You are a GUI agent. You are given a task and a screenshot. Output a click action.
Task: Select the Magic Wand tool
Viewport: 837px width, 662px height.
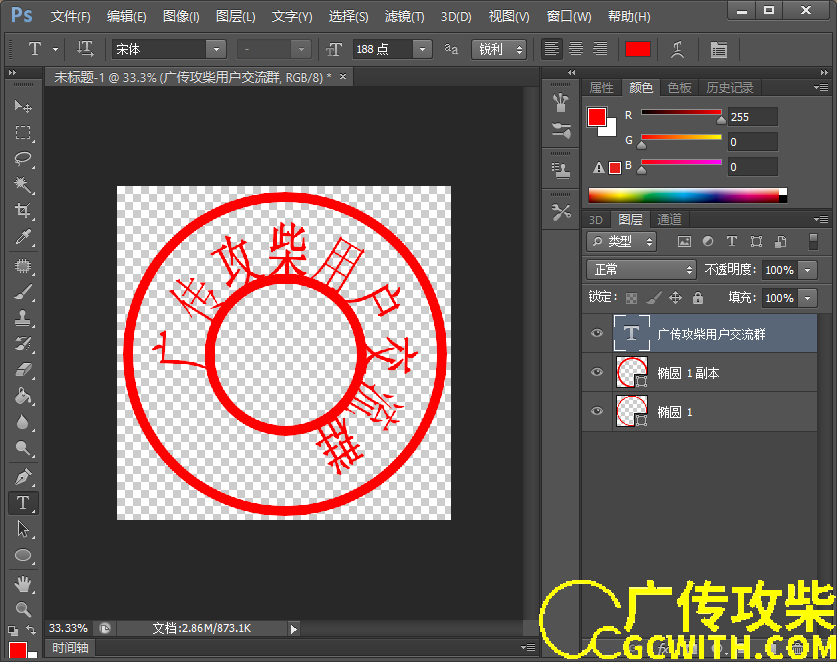coord(22,185)
